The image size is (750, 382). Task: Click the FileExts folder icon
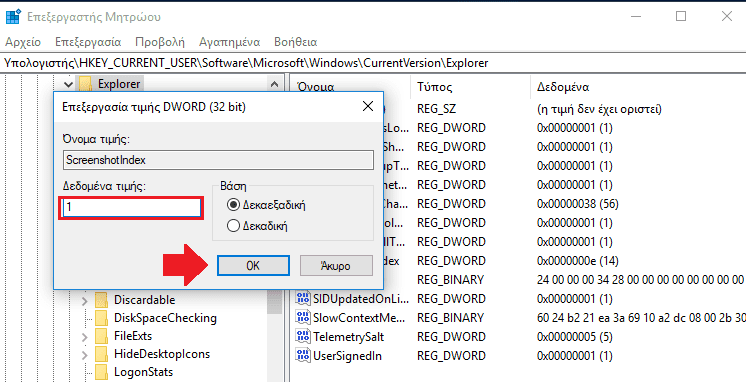[101, 336]
